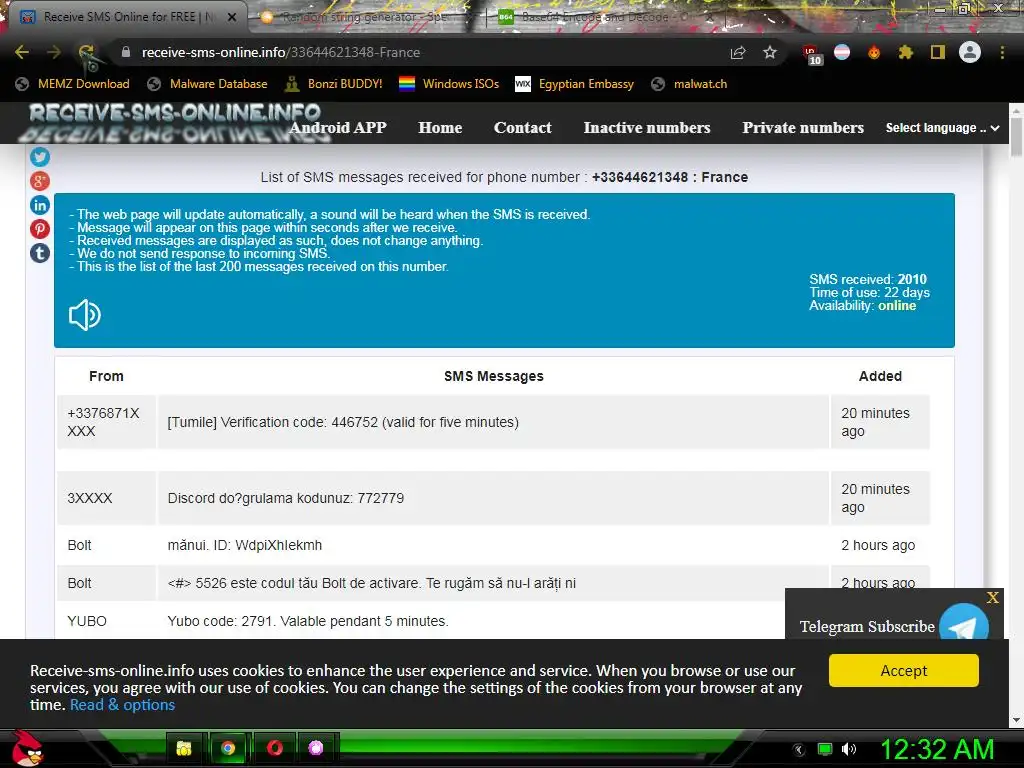Click the Added column header
This screenshot has width=1024, height=768.
click(880, 376)
